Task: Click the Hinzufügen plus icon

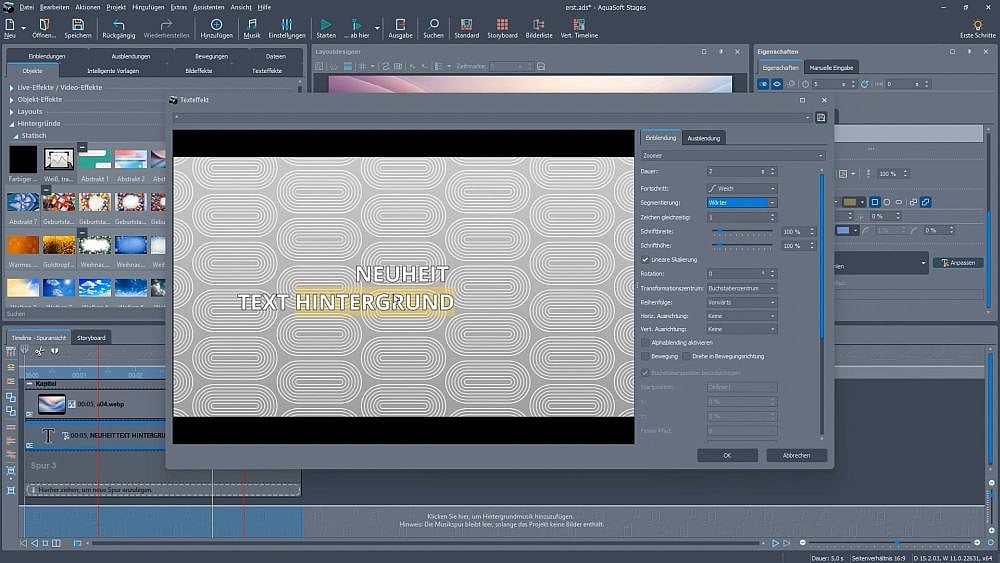Action: coord(216,24)
